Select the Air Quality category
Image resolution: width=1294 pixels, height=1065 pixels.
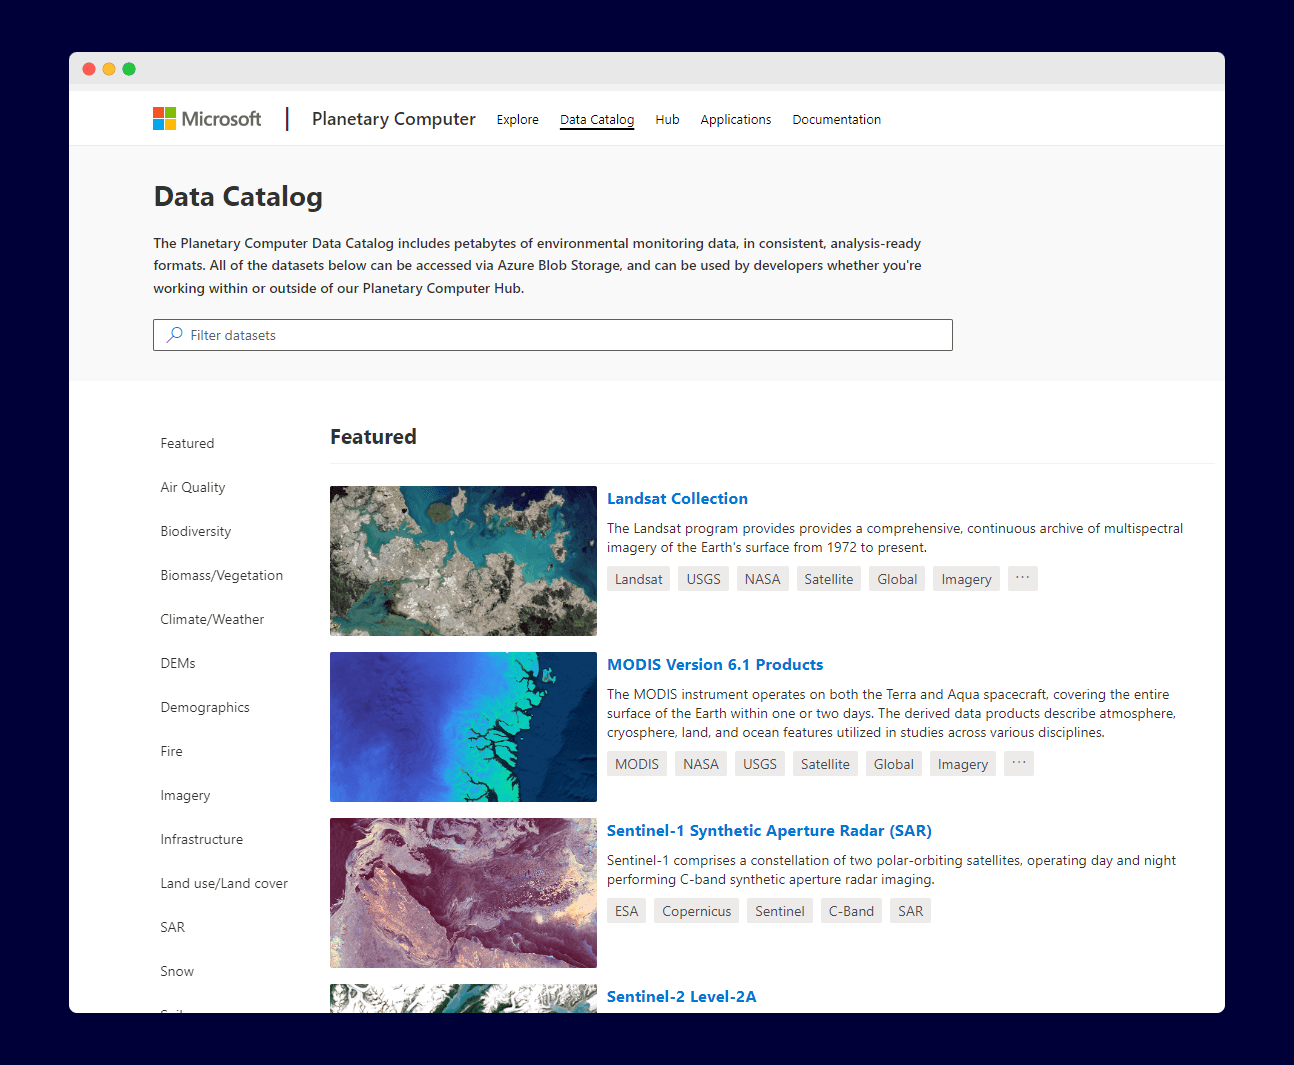click(192, 487)
